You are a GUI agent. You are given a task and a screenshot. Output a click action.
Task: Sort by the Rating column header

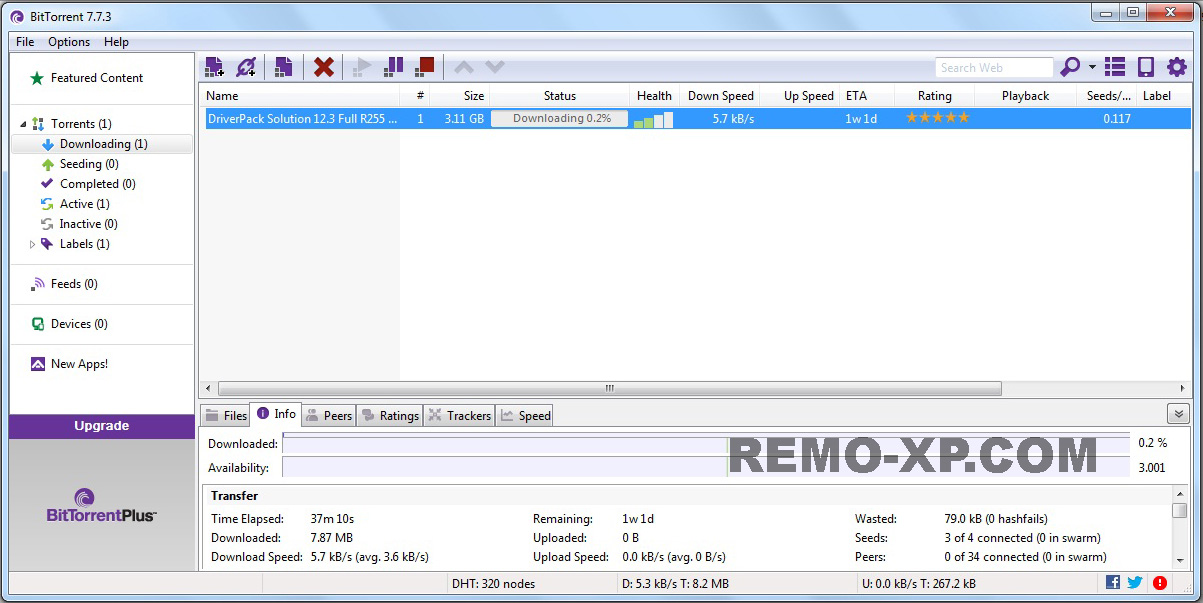[x=934, y=96]
